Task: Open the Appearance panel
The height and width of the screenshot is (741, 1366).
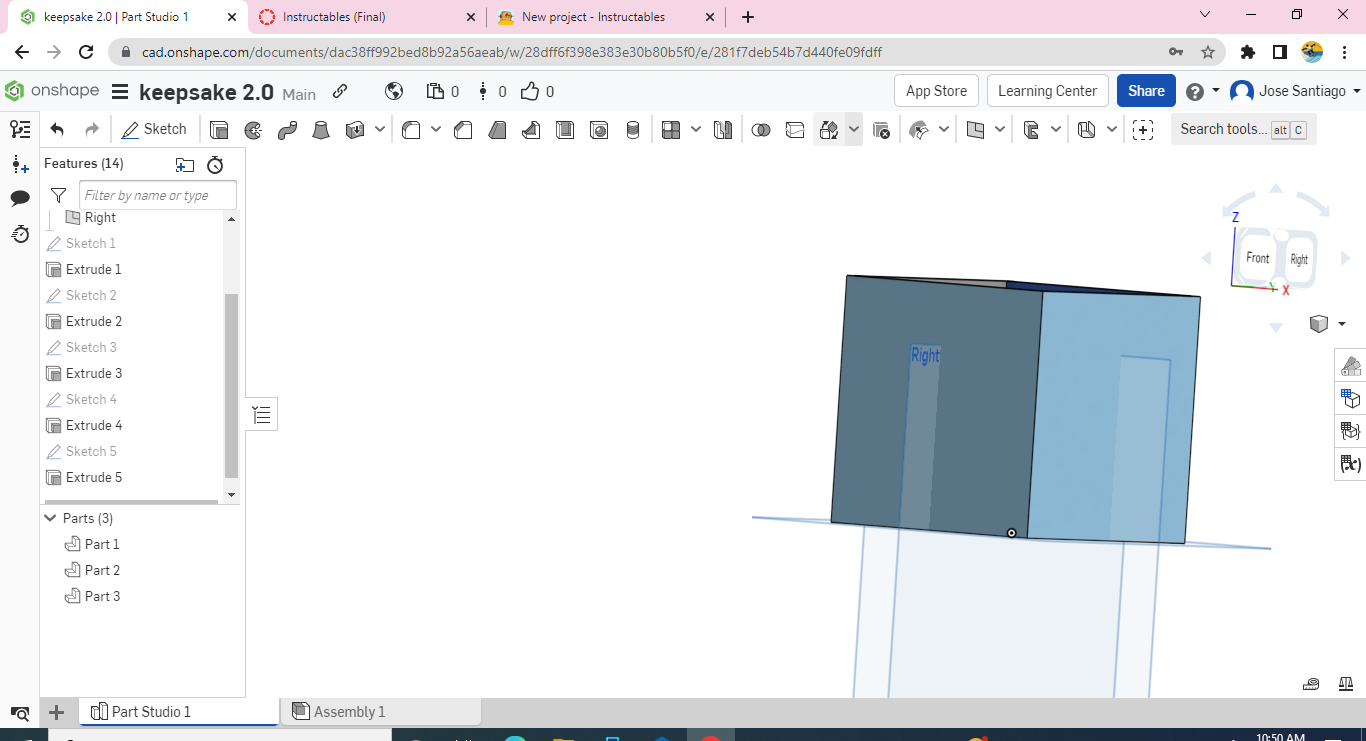Action: pyautogui.click(x=1351, y=366)
